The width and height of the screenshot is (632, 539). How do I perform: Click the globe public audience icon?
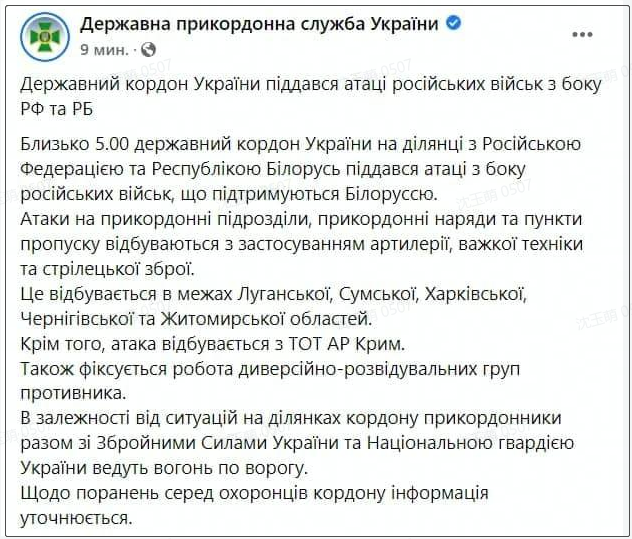coord(148,48)
